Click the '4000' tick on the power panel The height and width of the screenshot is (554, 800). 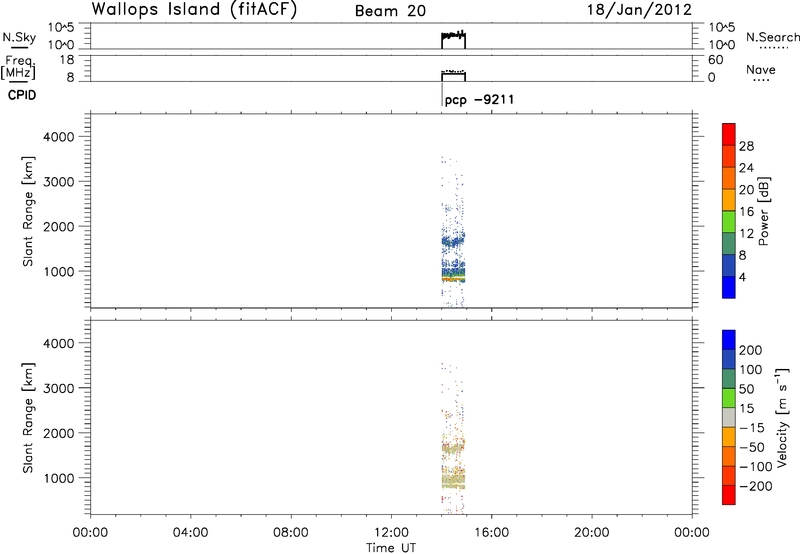tap(59, 137)
